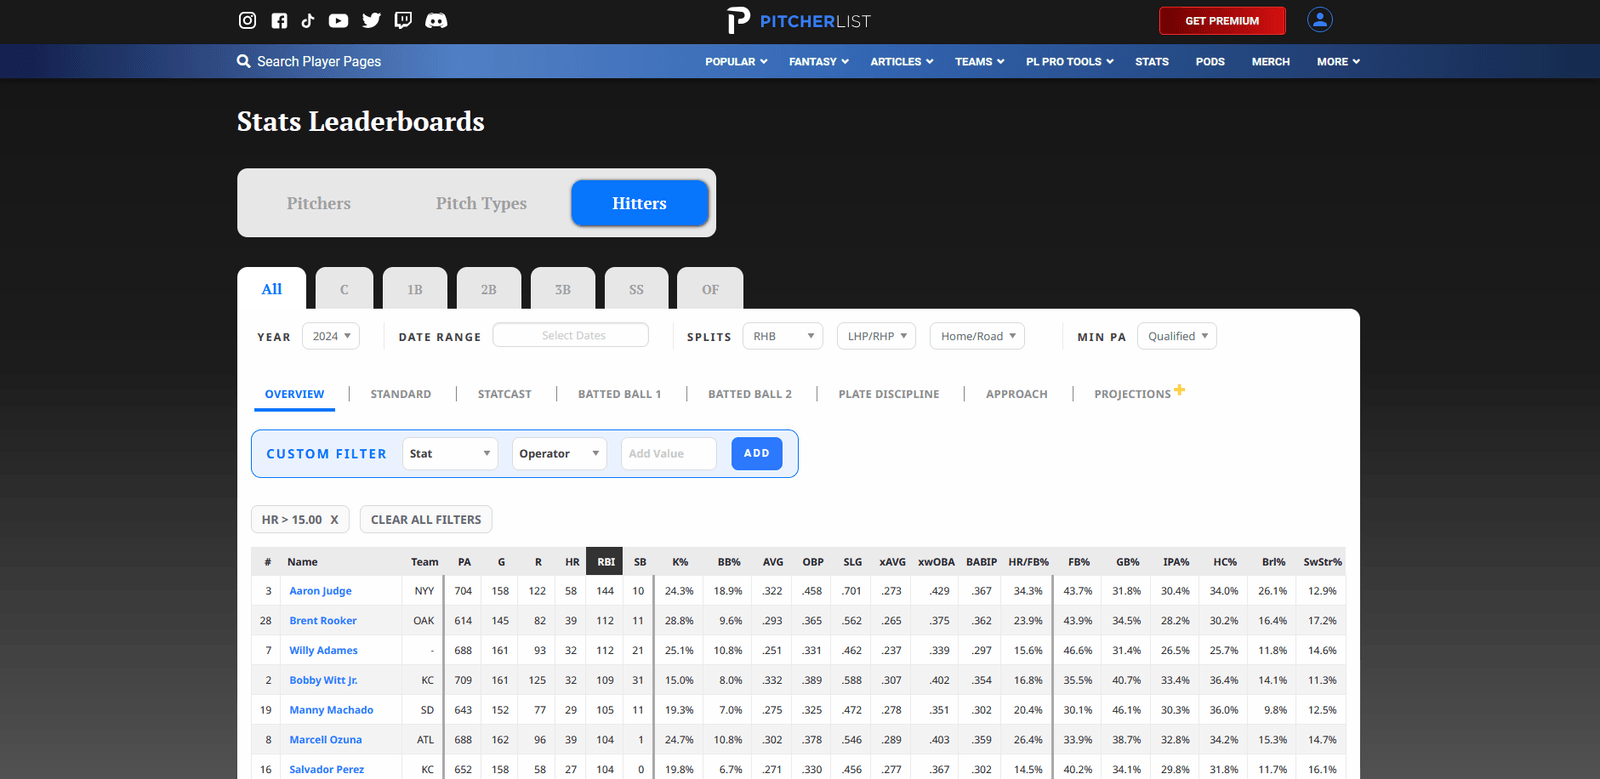Expand the PL Pro Tools menu
This screenshot has width=1600, height=779.
[x=1069, y=61]
